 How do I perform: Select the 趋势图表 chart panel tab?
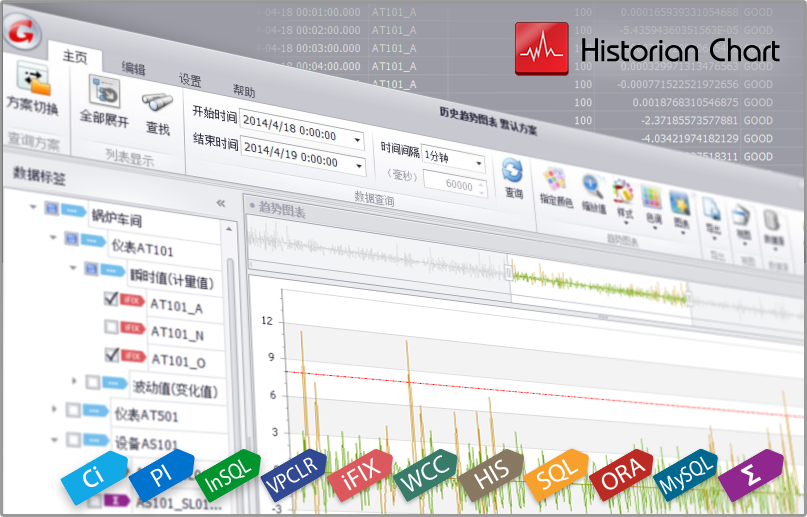pos(282,210)
